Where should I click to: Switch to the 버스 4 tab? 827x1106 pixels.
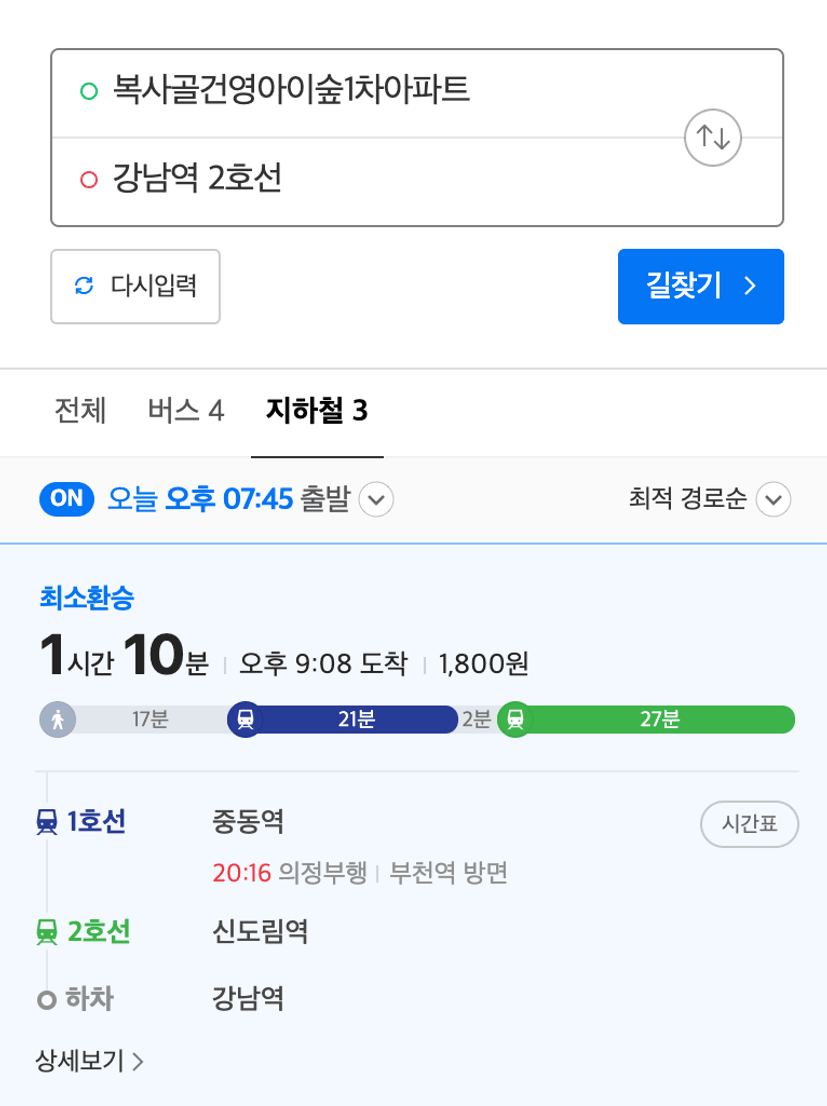(186, 411)
